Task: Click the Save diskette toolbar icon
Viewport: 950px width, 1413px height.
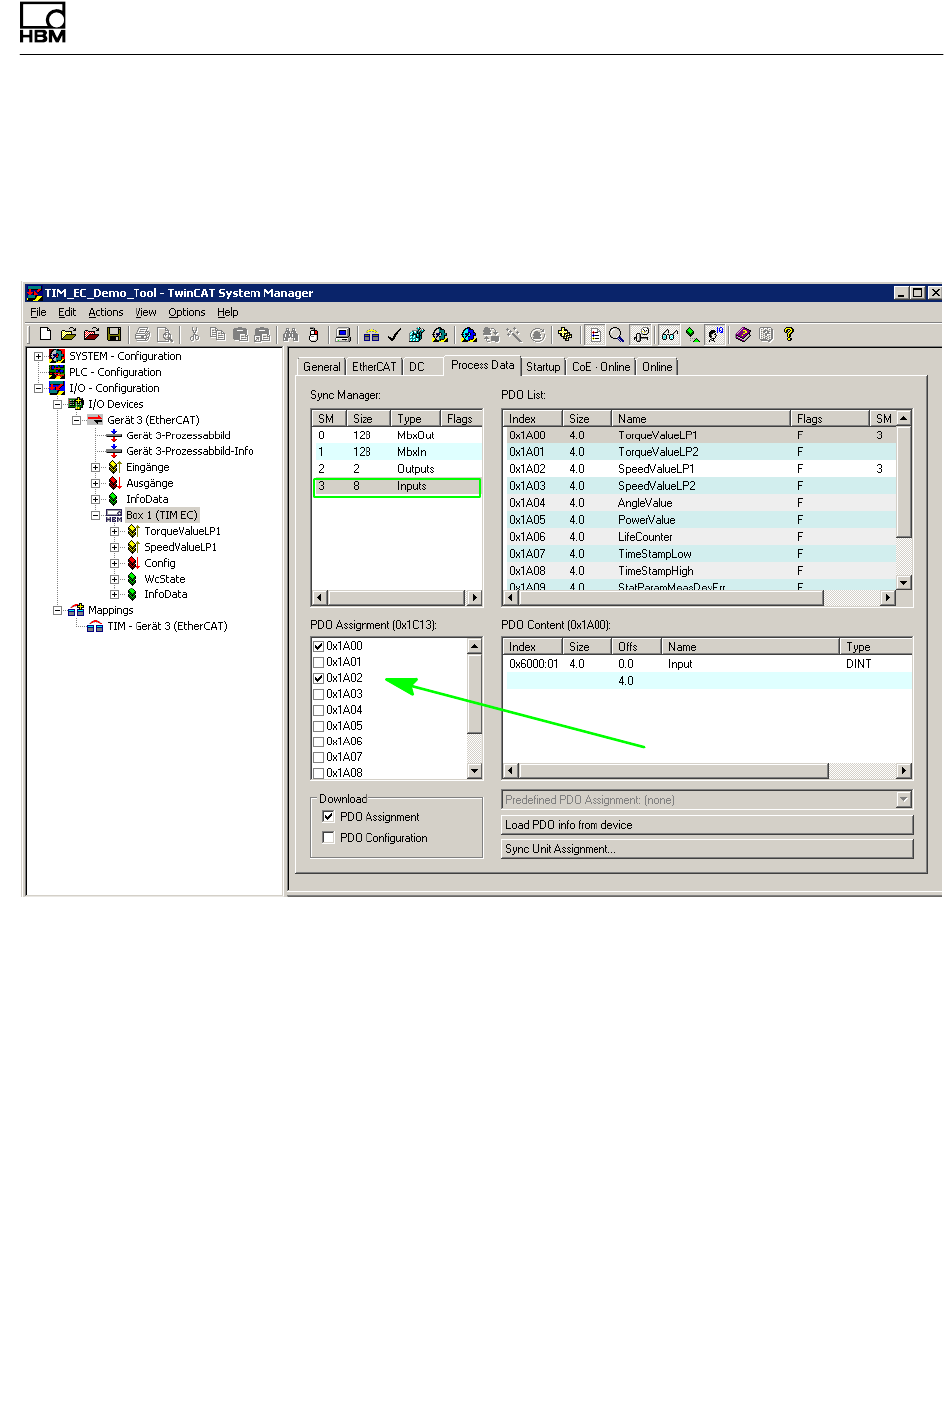Action: pos(114,335)
